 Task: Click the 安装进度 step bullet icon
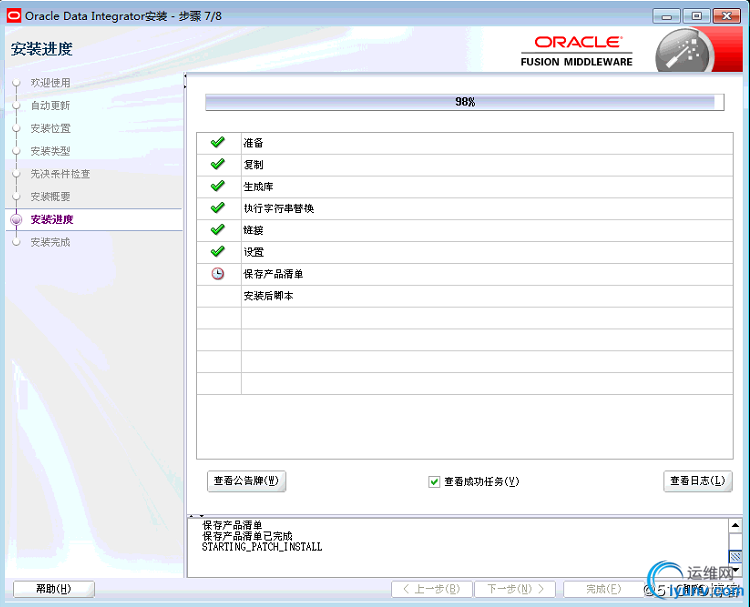(x=16, y=220)
